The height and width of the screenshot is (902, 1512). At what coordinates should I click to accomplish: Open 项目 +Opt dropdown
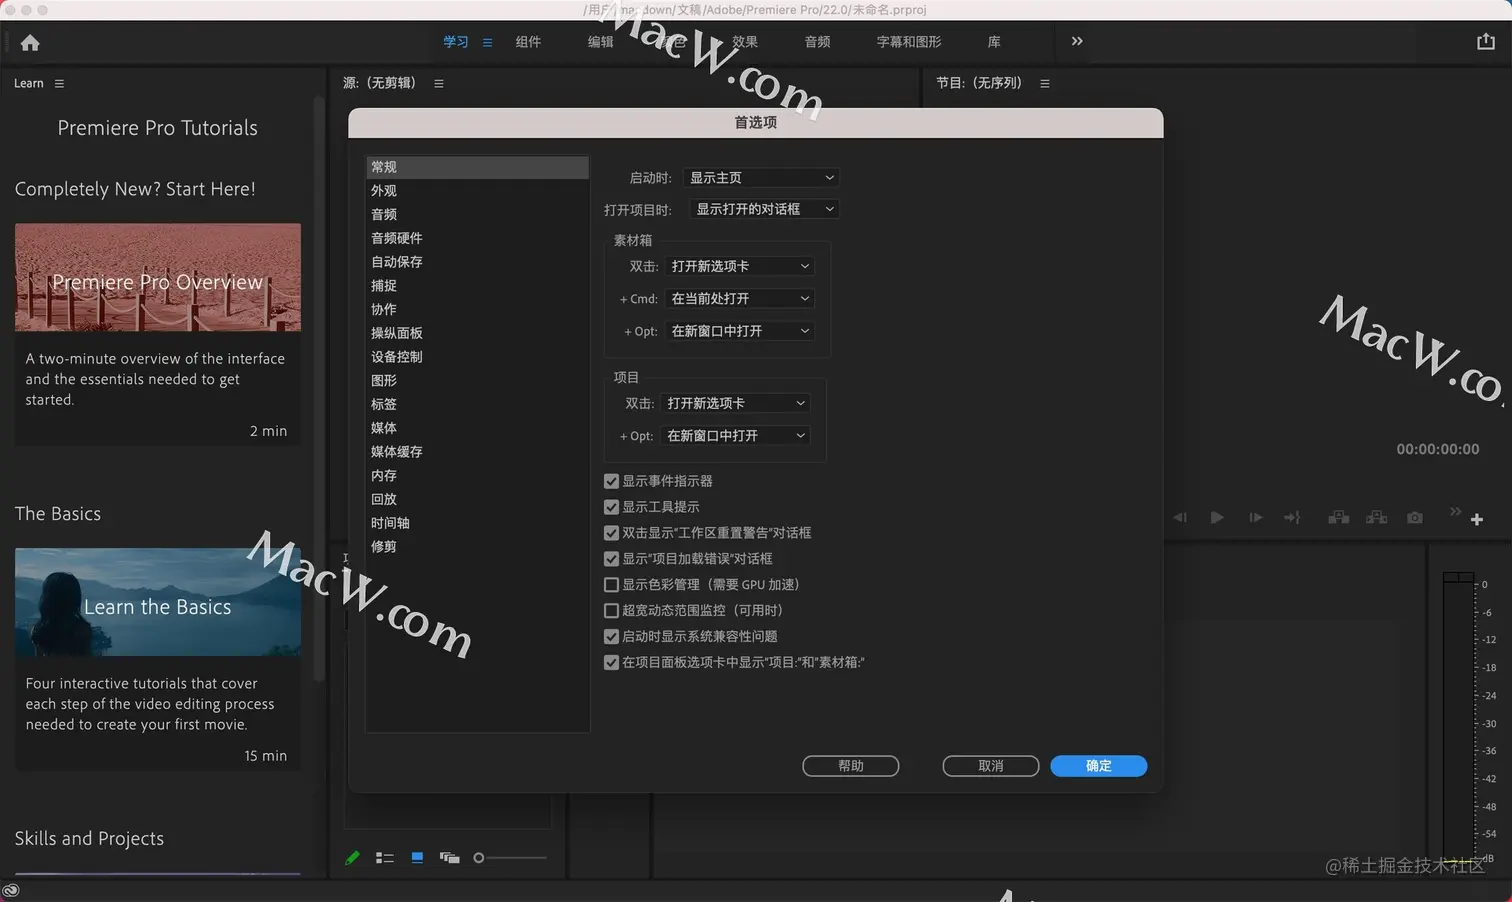click(735, 436)
